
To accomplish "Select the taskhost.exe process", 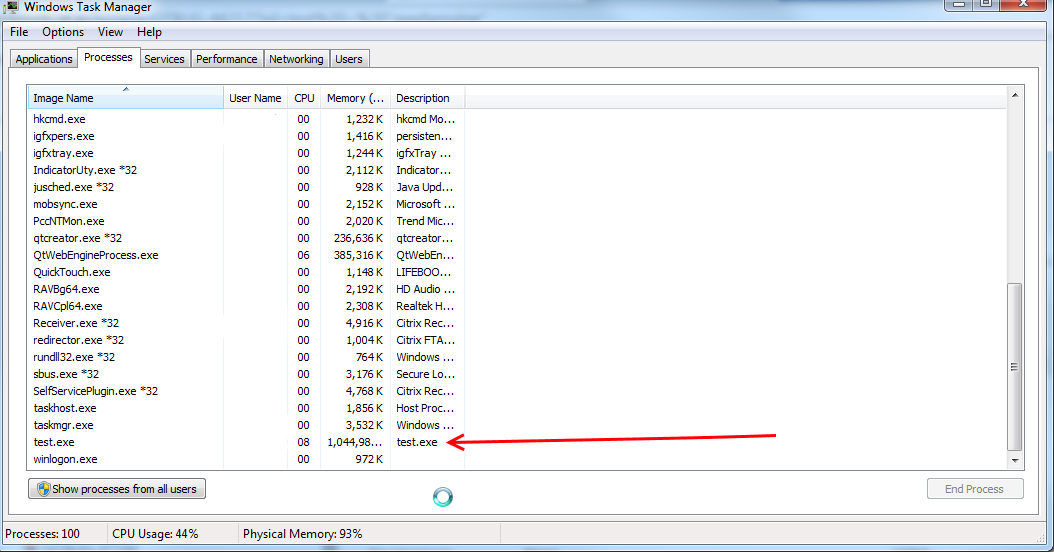I will [65, 408].
